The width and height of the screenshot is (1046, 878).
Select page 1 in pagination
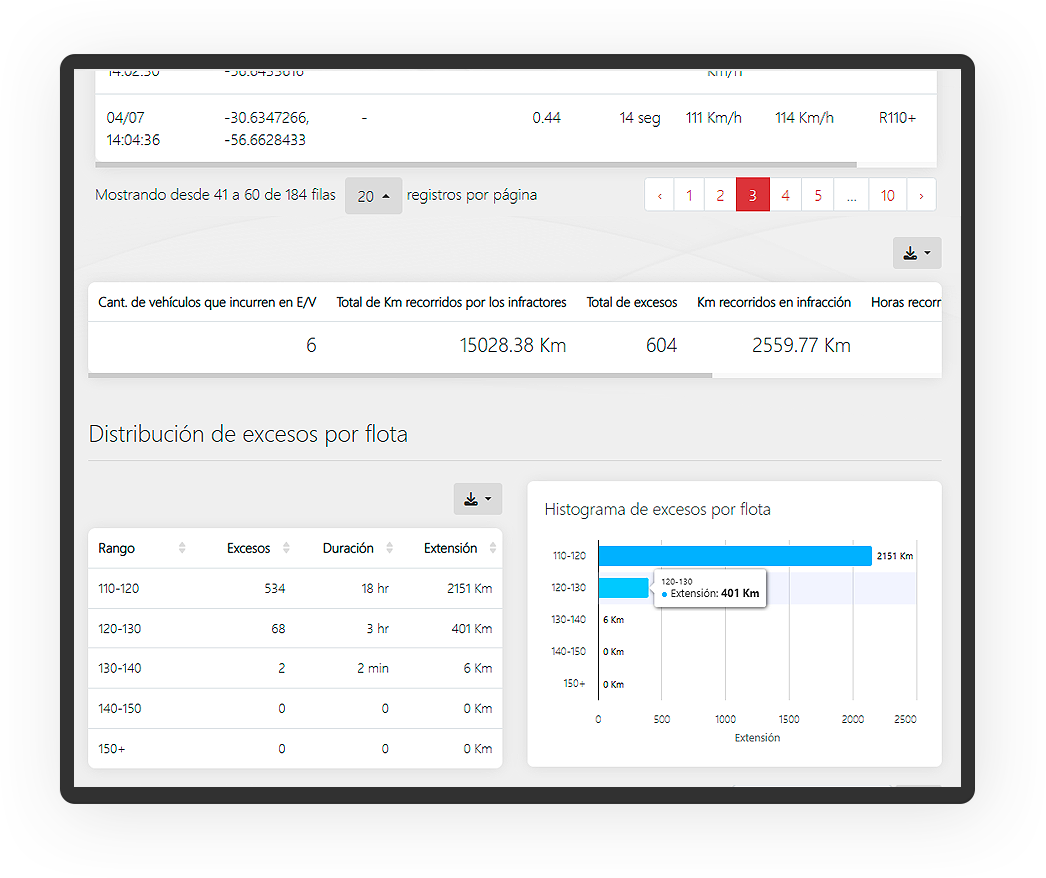(x=689, y=195)
